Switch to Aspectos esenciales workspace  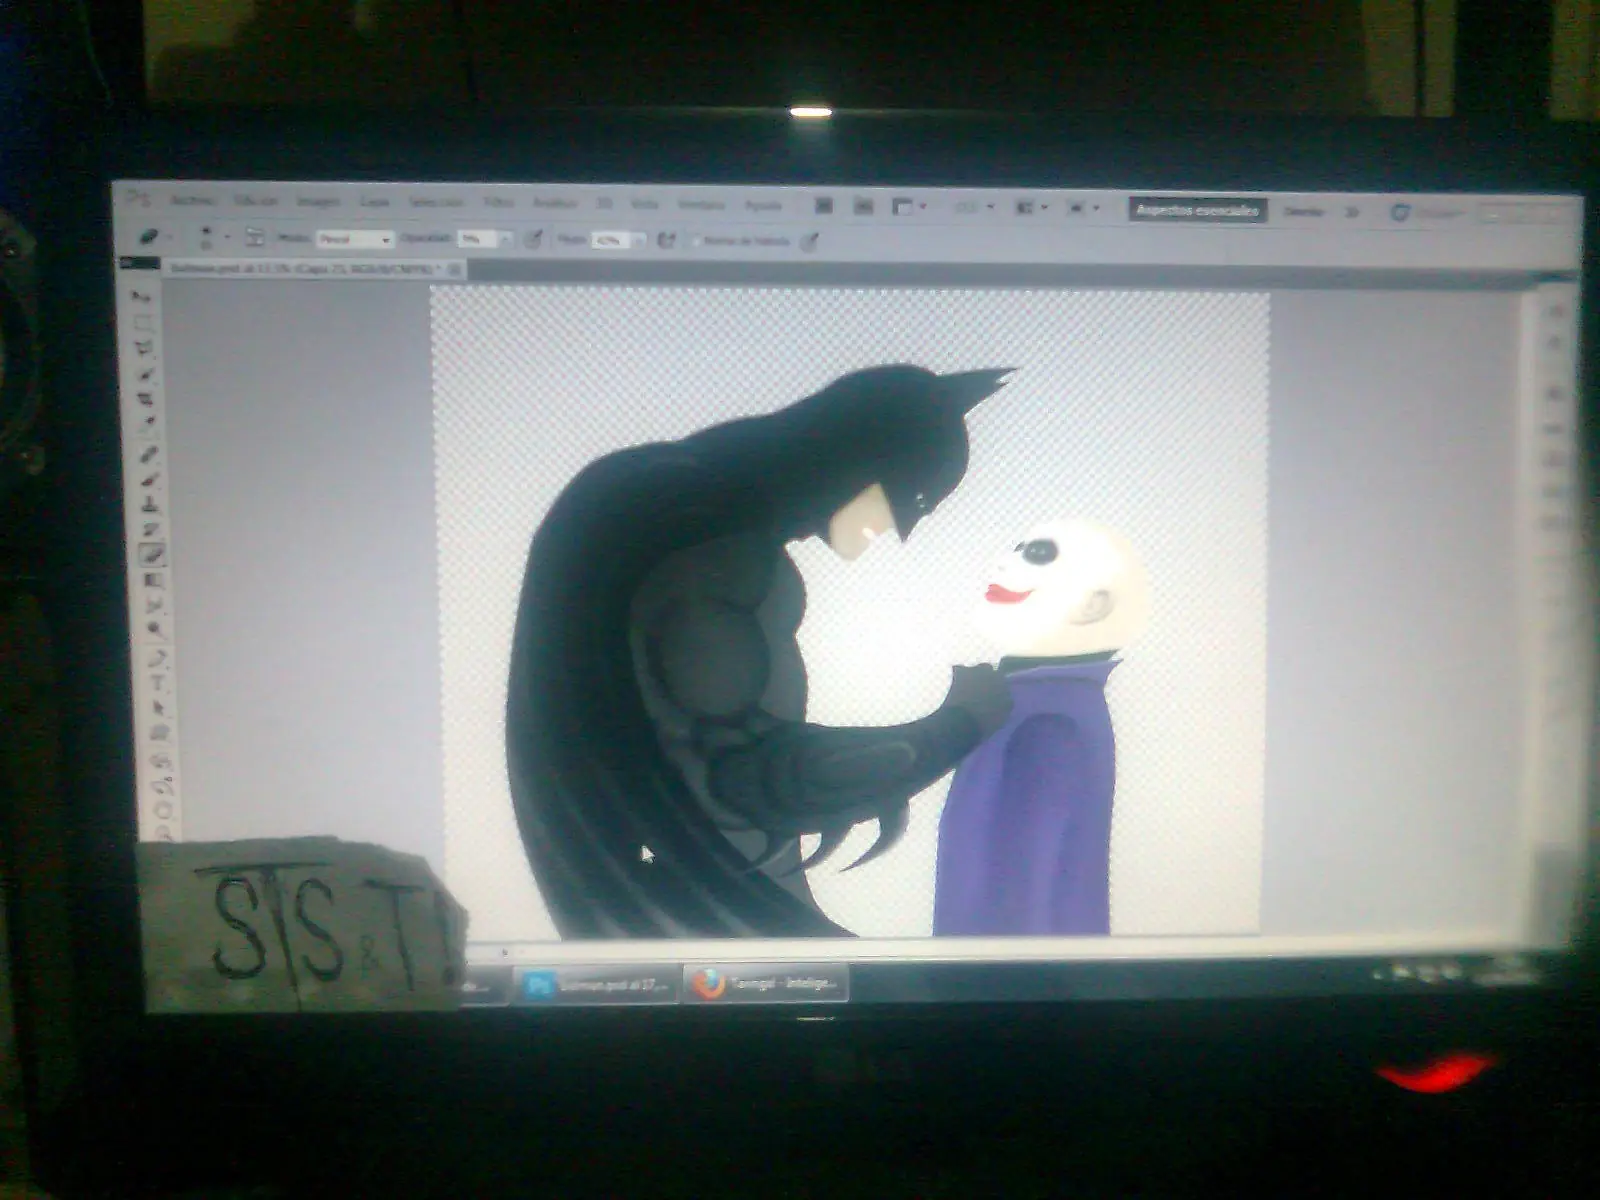click(x=1198, y=210)
